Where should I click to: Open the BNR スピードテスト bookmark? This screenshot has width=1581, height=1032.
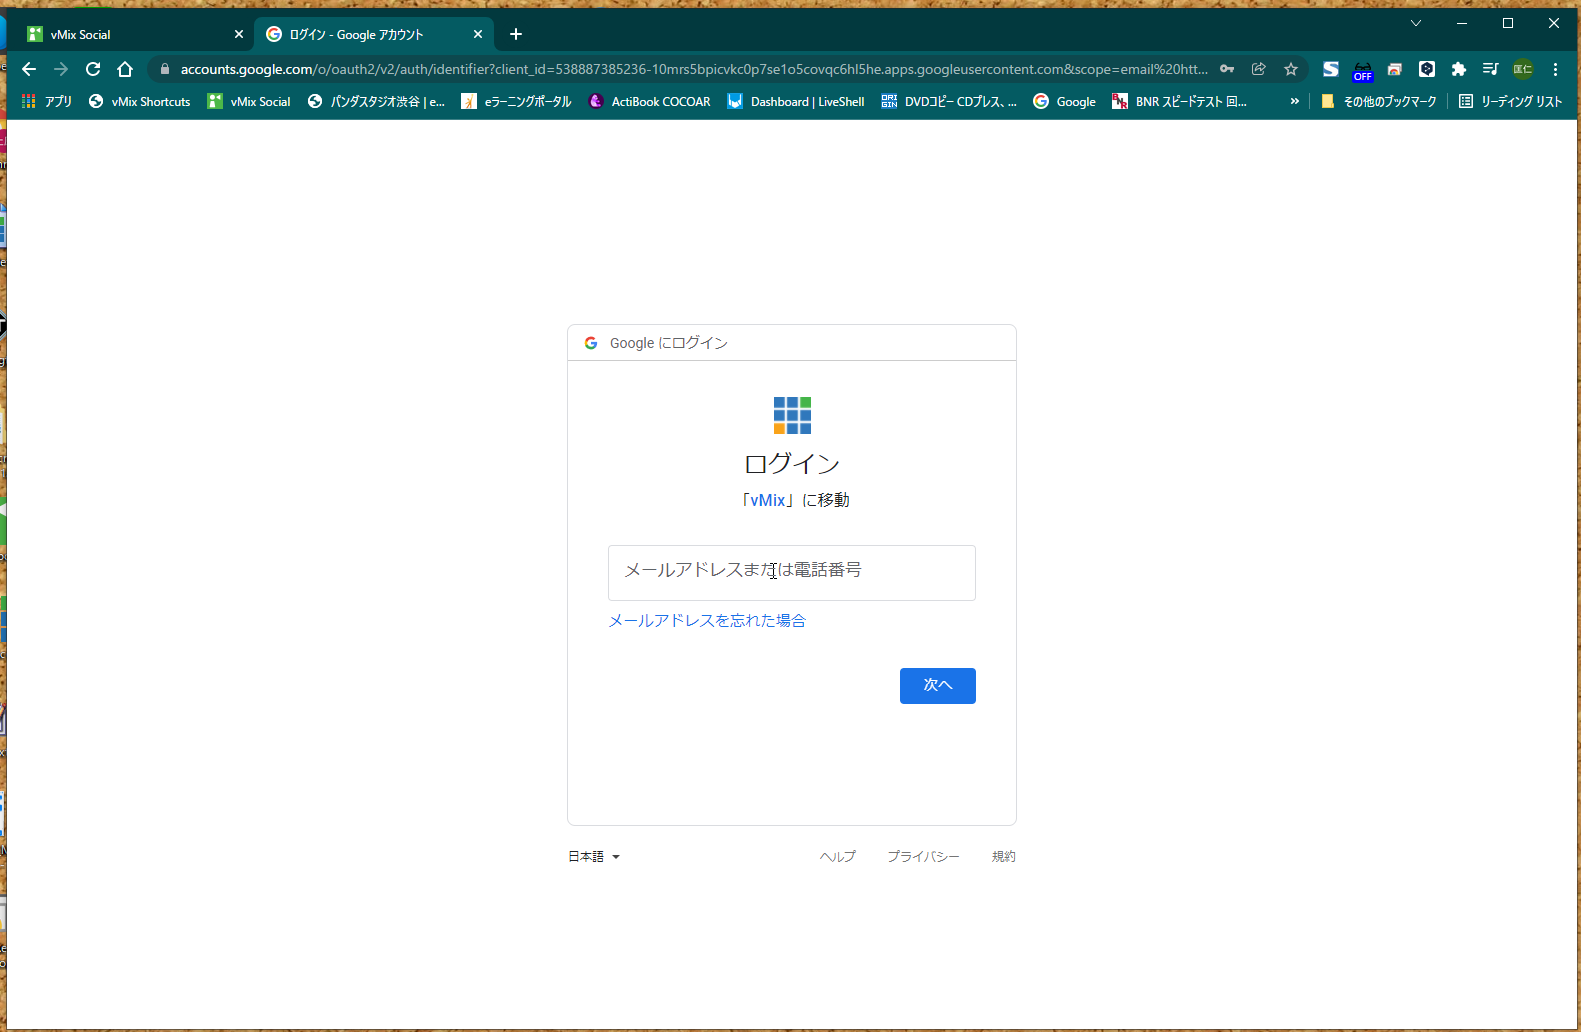[x=1180, y=101]
